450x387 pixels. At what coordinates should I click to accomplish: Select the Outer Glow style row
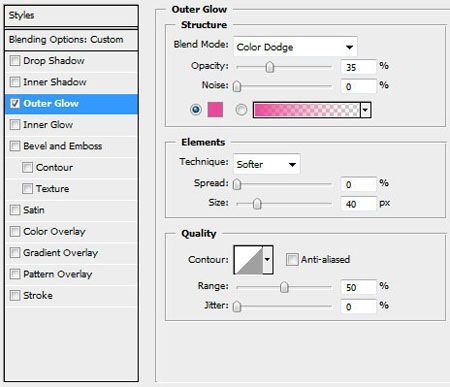click(71, 104)
